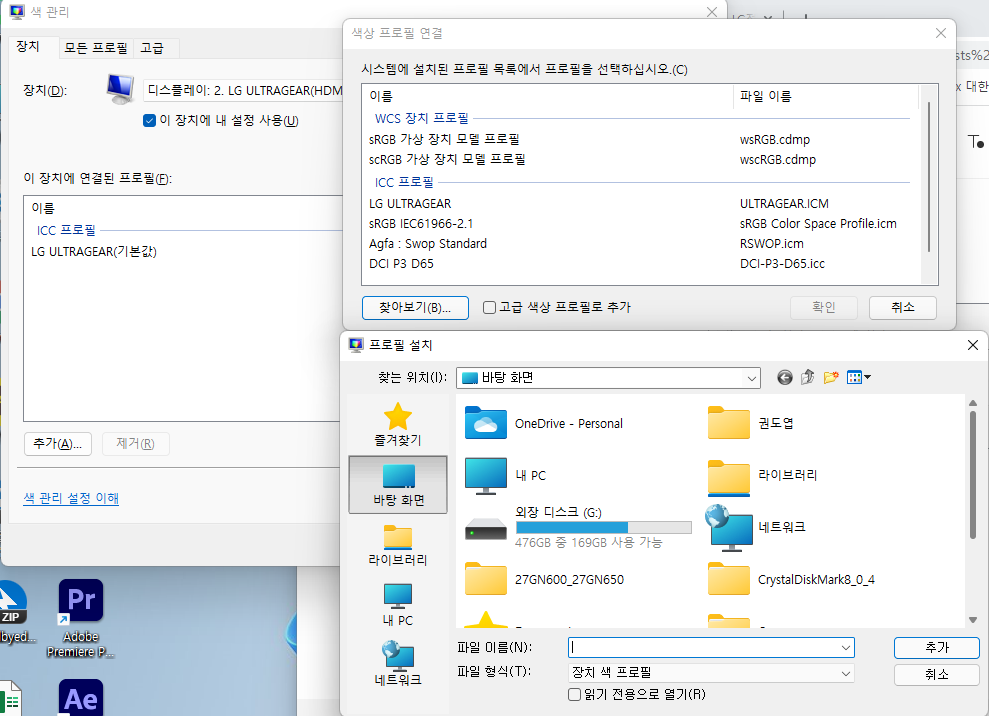Select Agfa : Swop Standard profile
989x716 pixels.
coord(640,244)
